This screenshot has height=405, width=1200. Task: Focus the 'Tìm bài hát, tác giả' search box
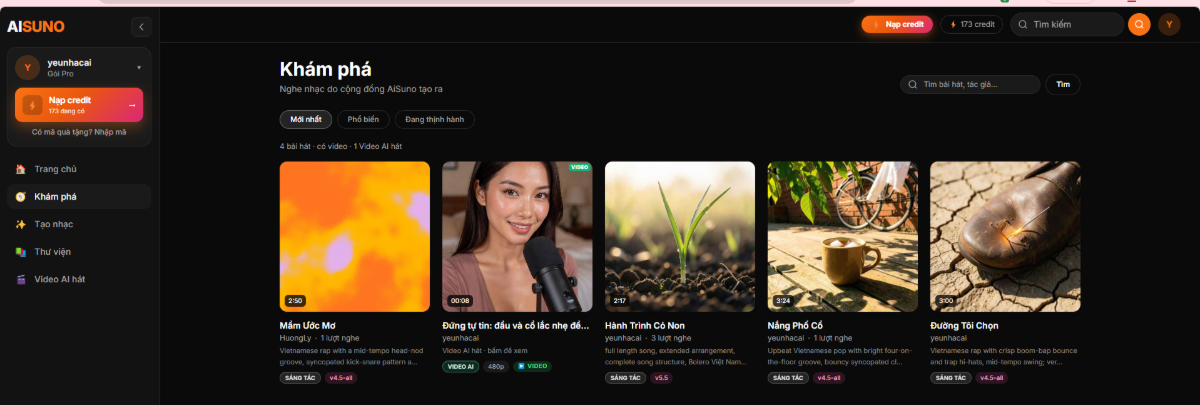click(x=970, y=85)
